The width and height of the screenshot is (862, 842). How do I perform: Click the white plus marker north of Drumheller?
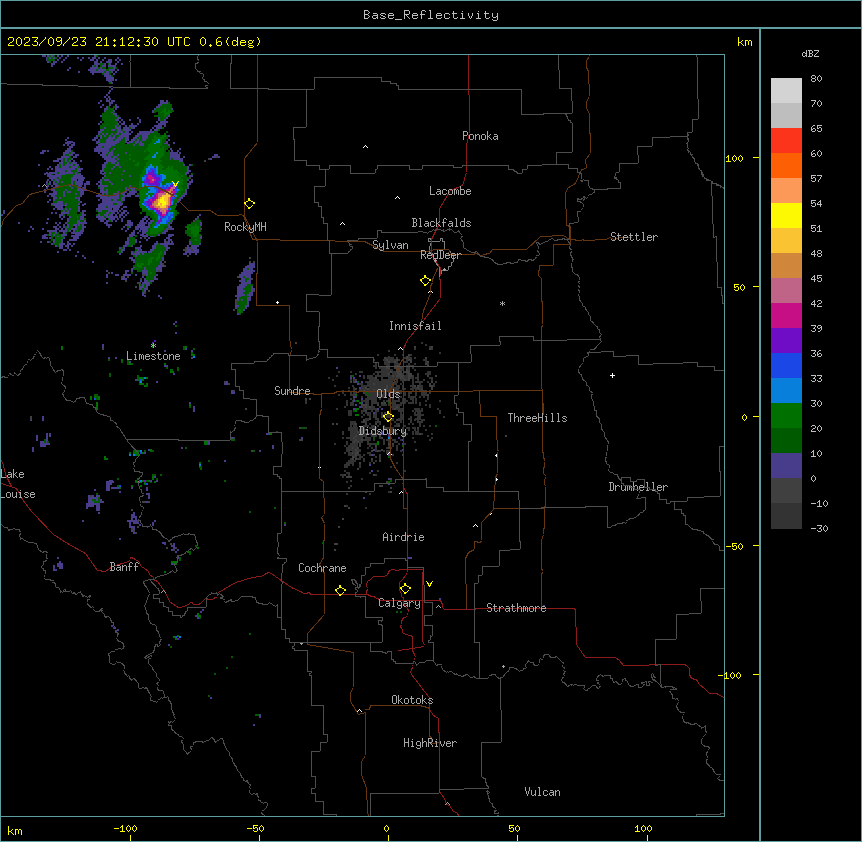click(x=612, y=375)
